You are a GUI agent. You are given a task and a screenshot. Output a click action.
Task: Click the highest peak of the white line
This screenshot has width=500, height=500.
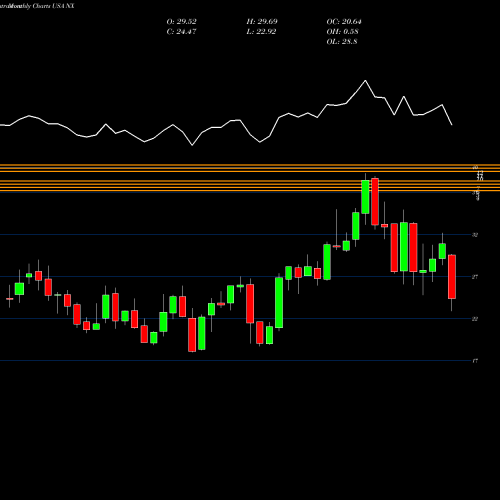pyautogui.click(x=365, y=81)
